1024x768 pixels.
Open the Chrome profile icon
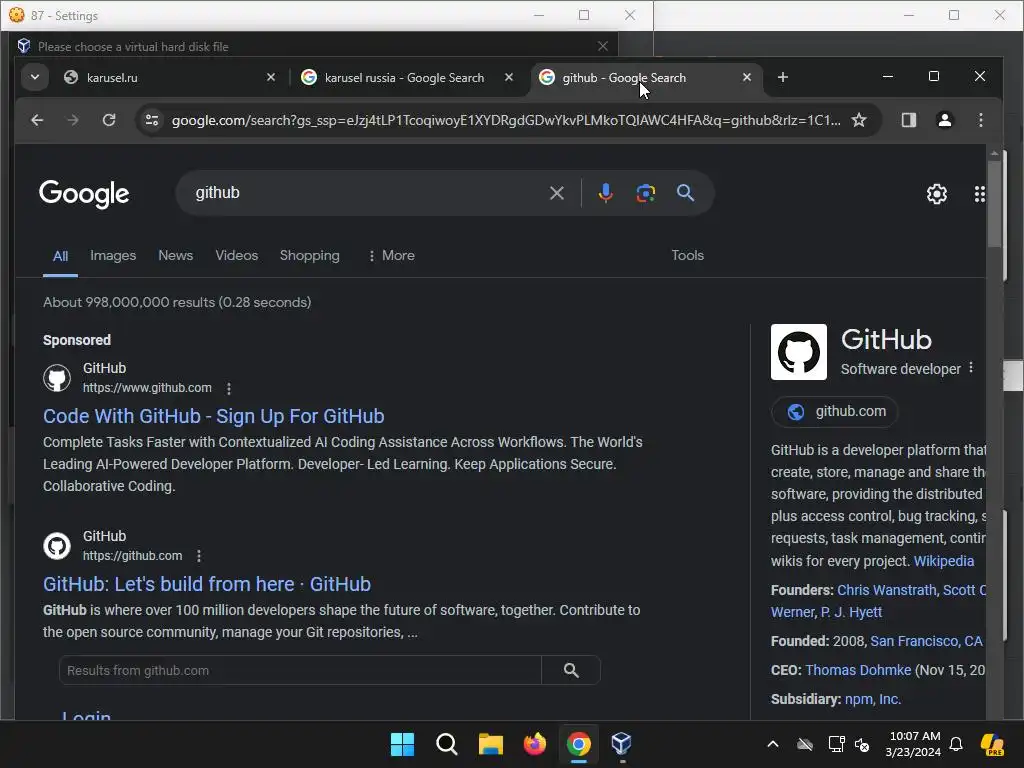click(x=944, y=120)
